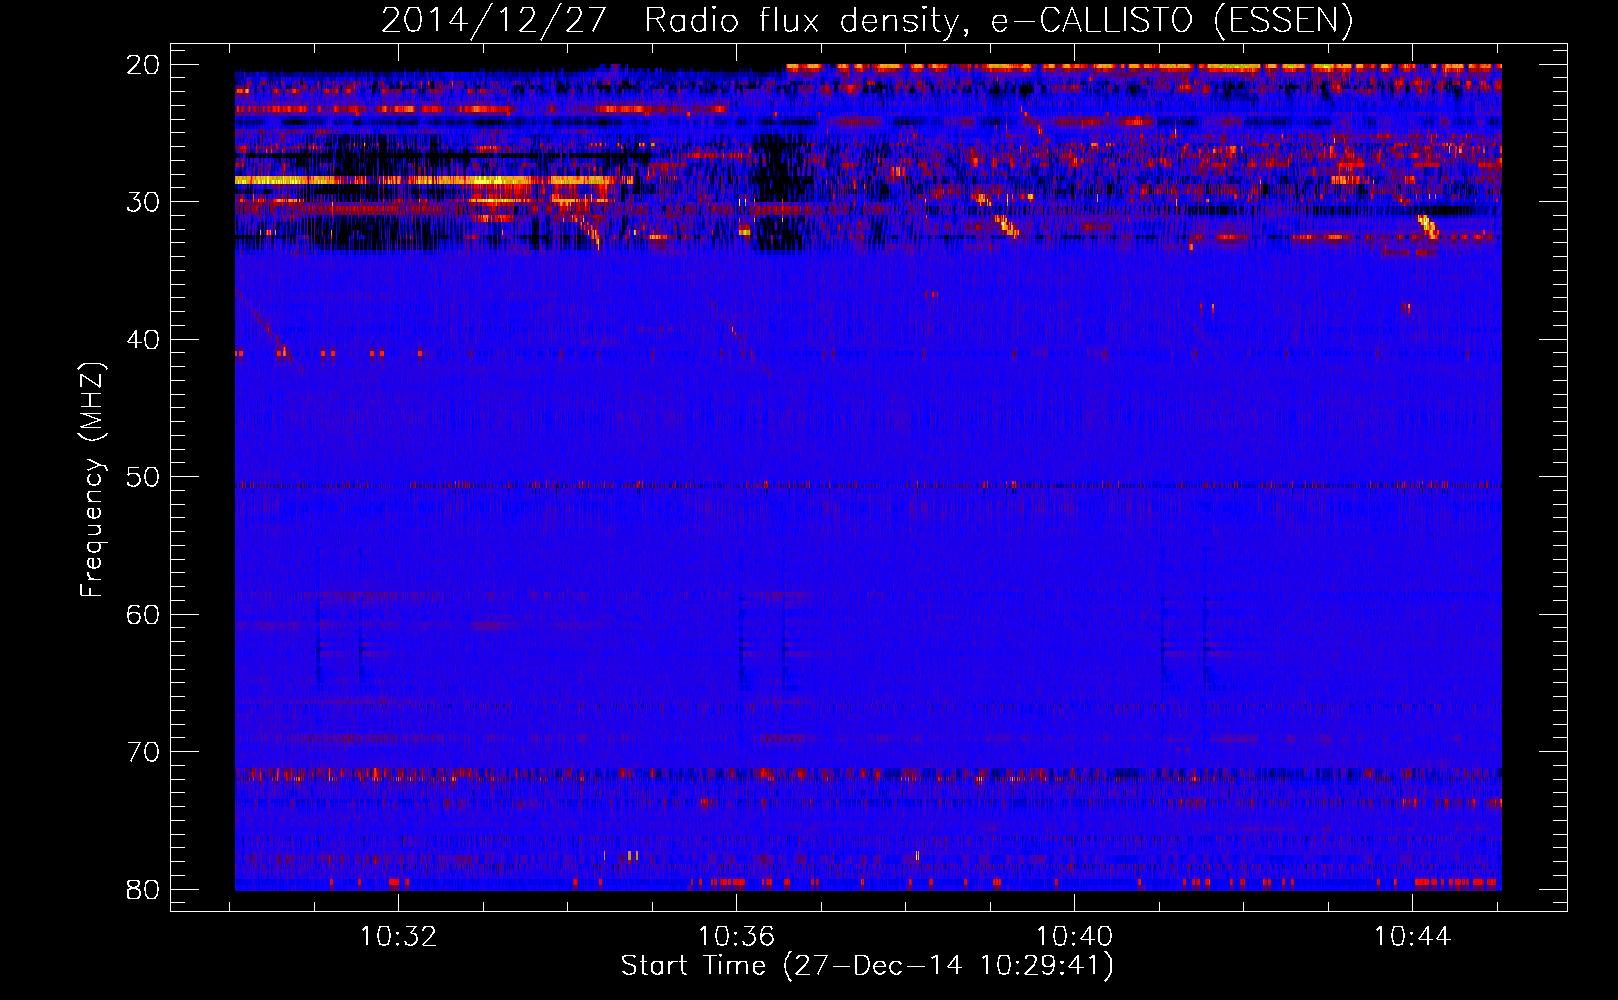
Task: Click the 10:44 time axis label
Action: (x=1412, y=937)
